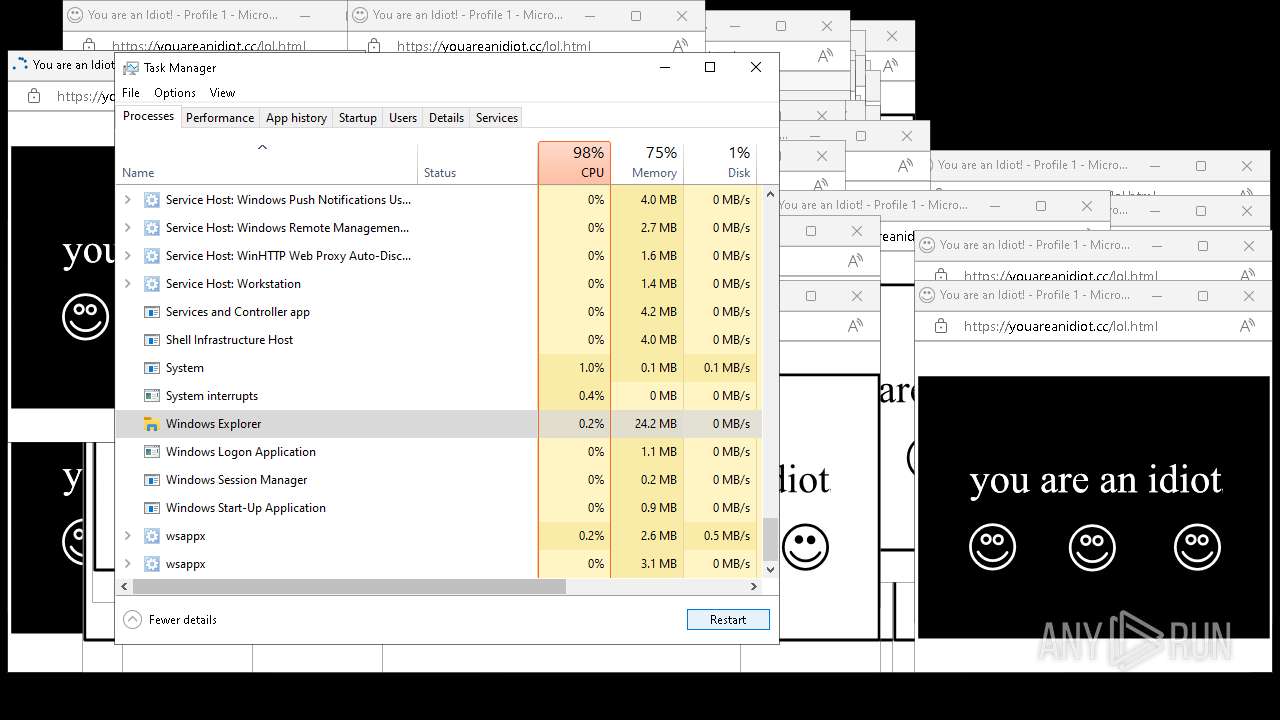
Task: Expand the wsappx row using 3.1 MB
Action: click(x=127, y=564)
